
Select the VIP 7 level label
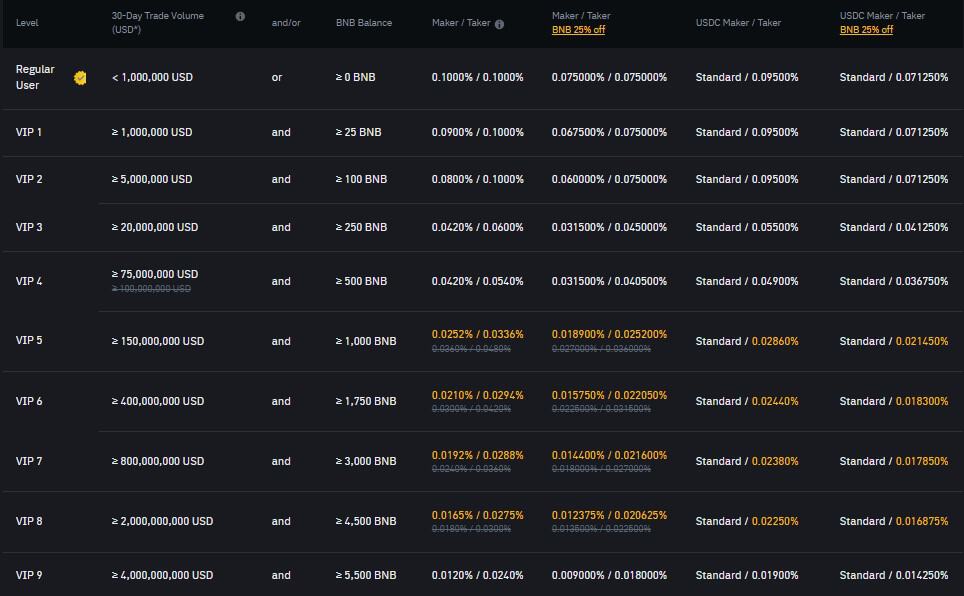pyautogui.click(x=29, y=461)
